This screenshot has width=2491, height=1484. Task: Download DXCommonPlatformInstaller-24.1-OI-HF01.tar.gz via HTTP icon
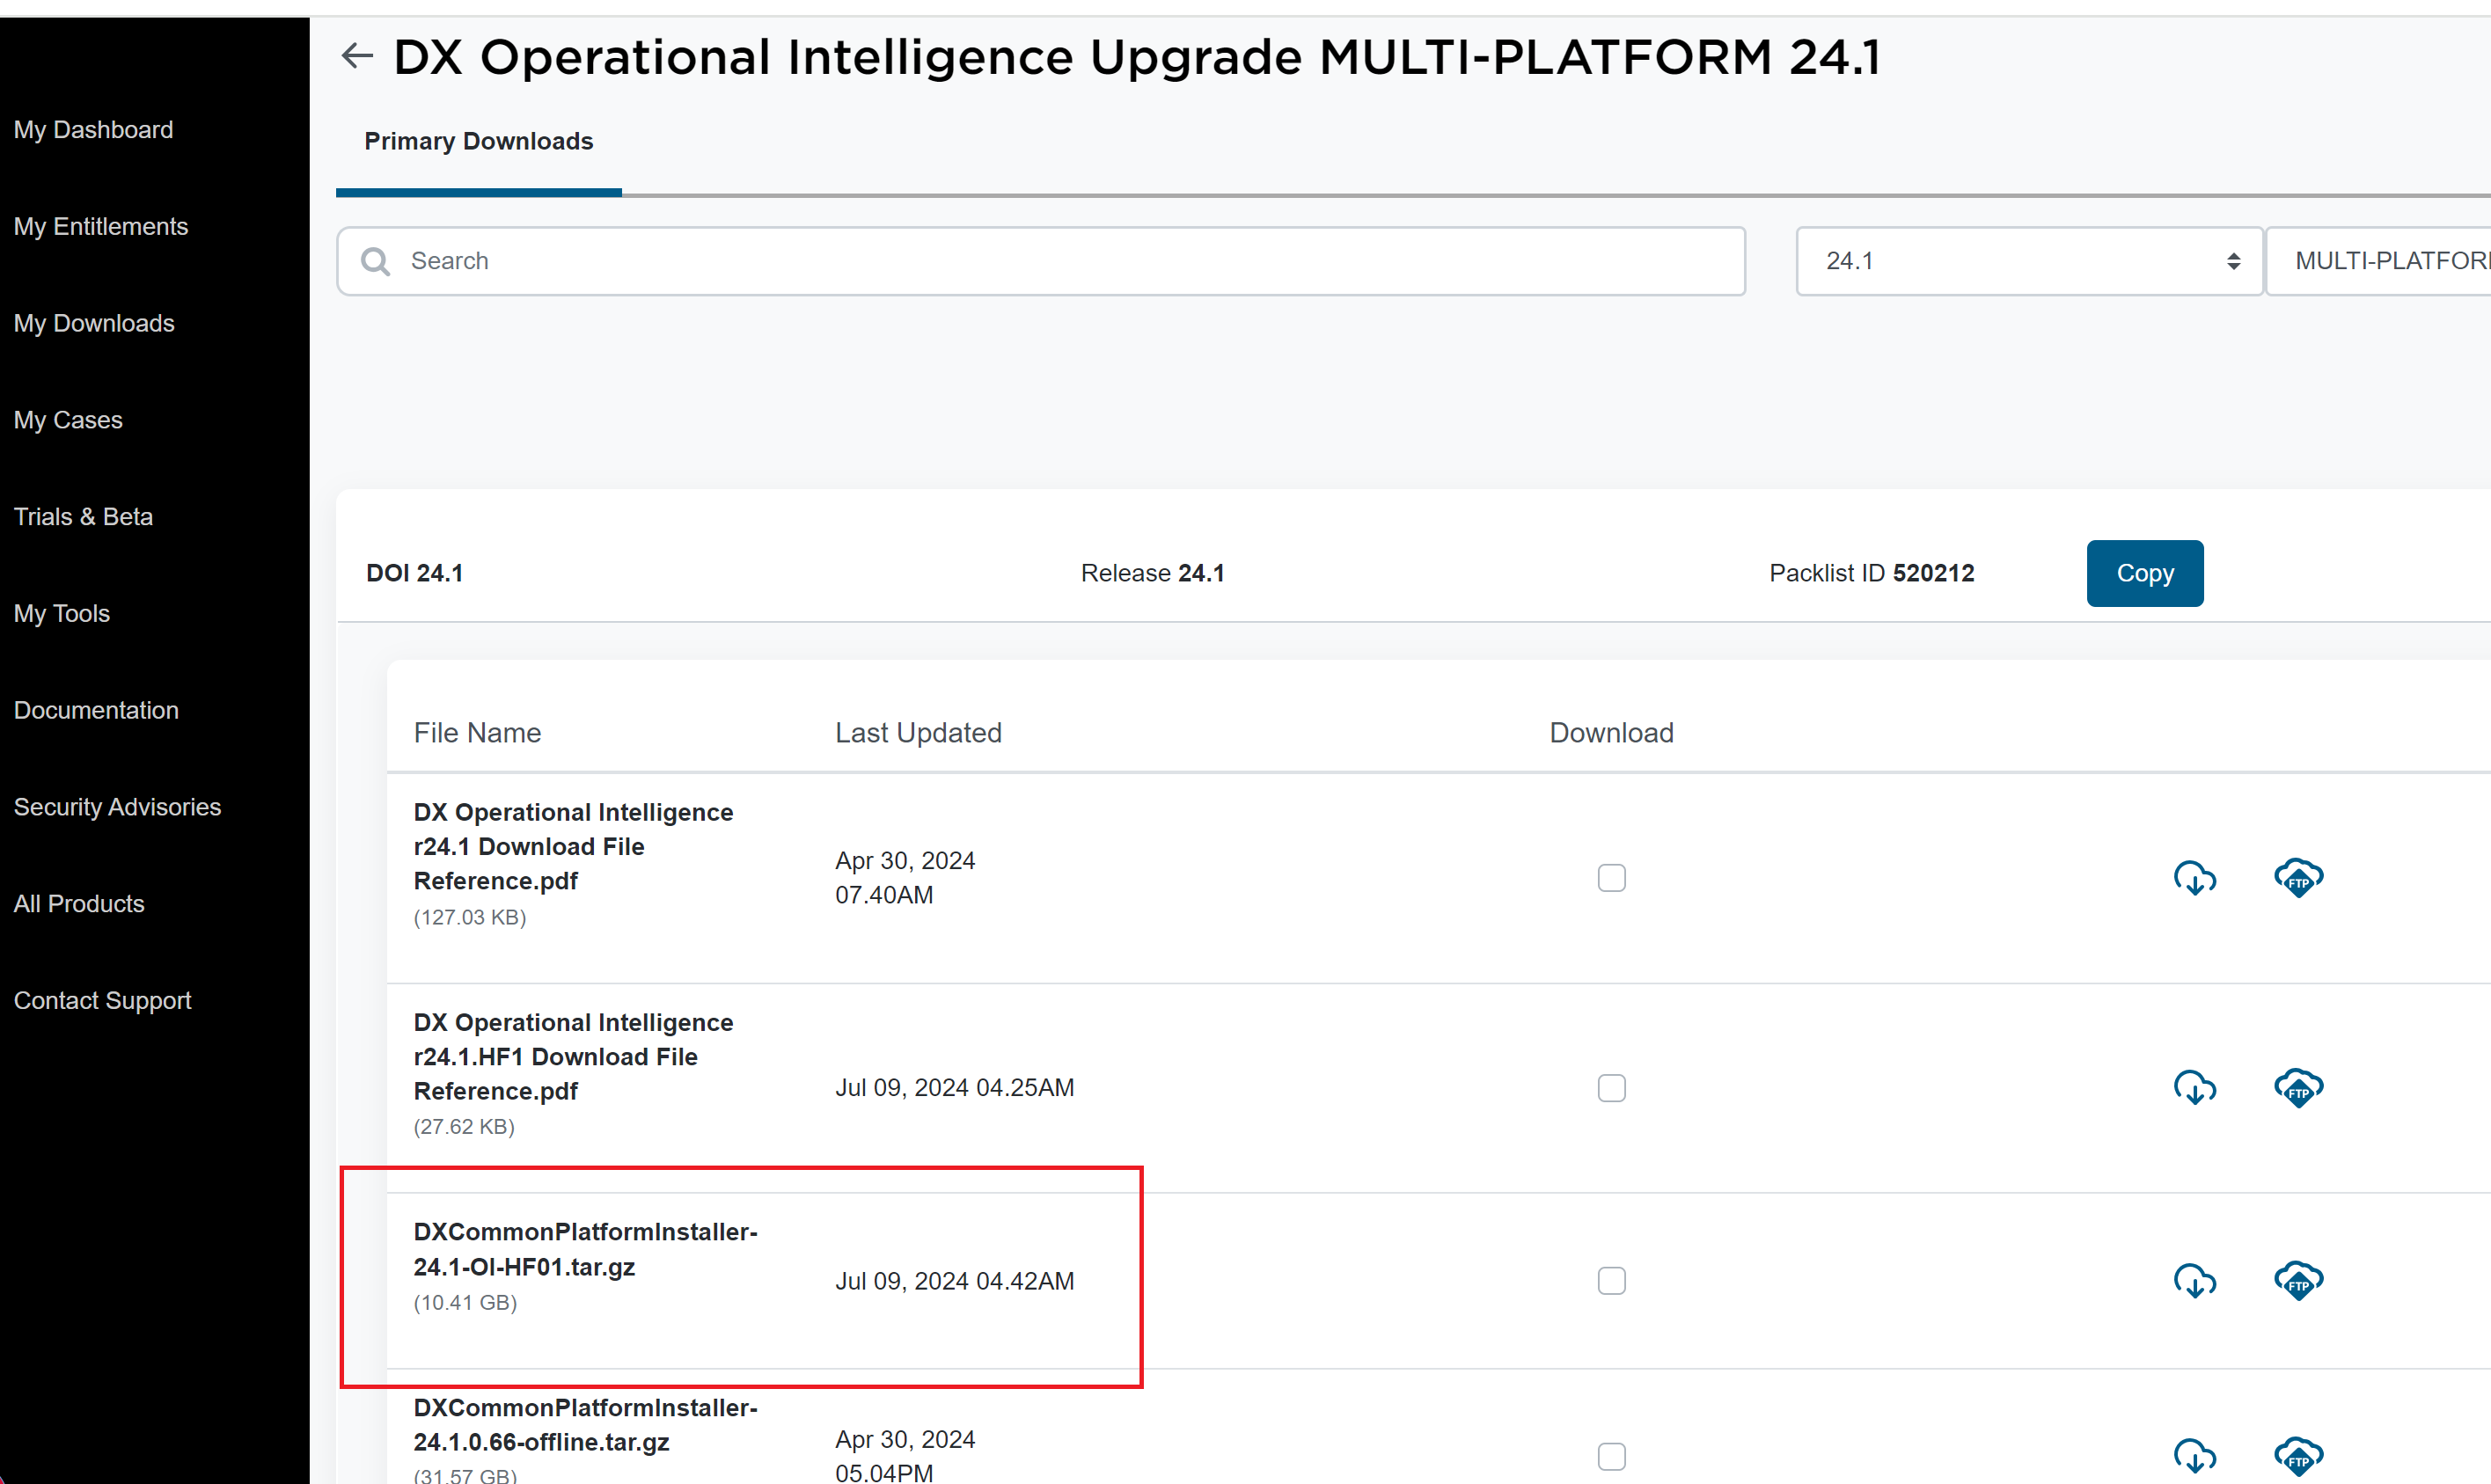click(2194, 1281)
